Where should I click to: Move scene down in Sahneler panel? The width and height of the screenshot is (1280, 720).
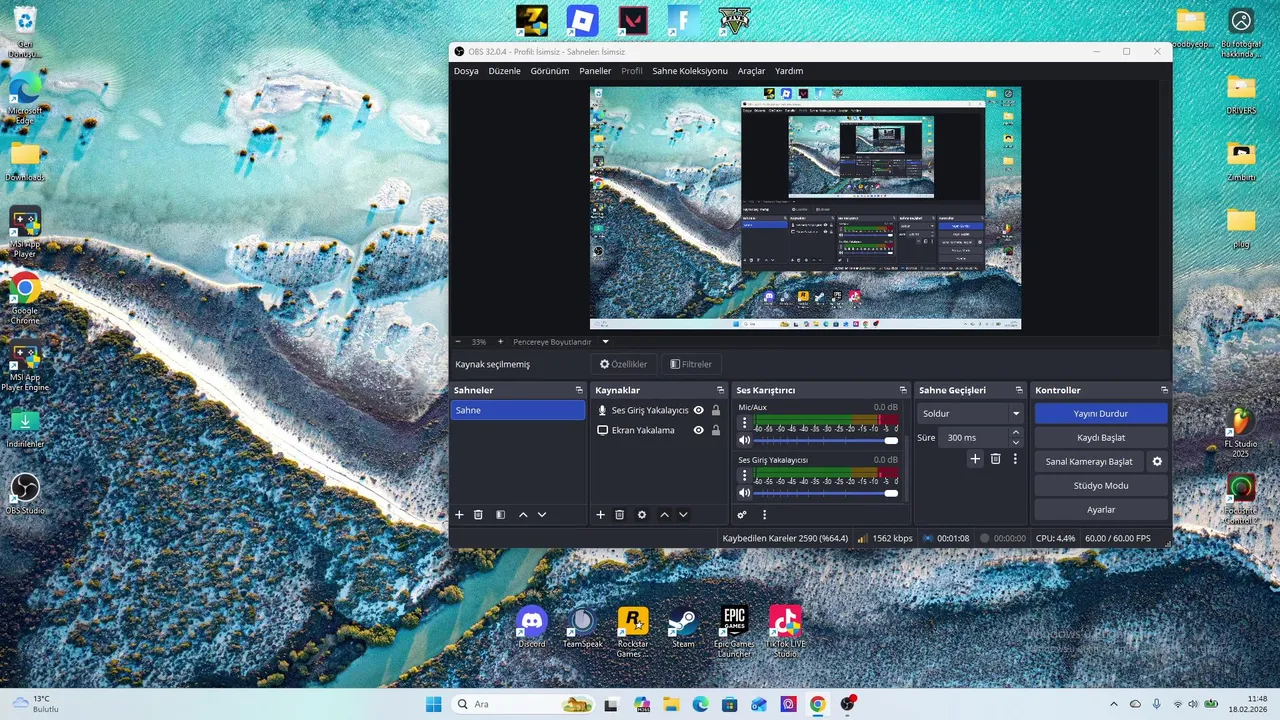pos(542,515)
